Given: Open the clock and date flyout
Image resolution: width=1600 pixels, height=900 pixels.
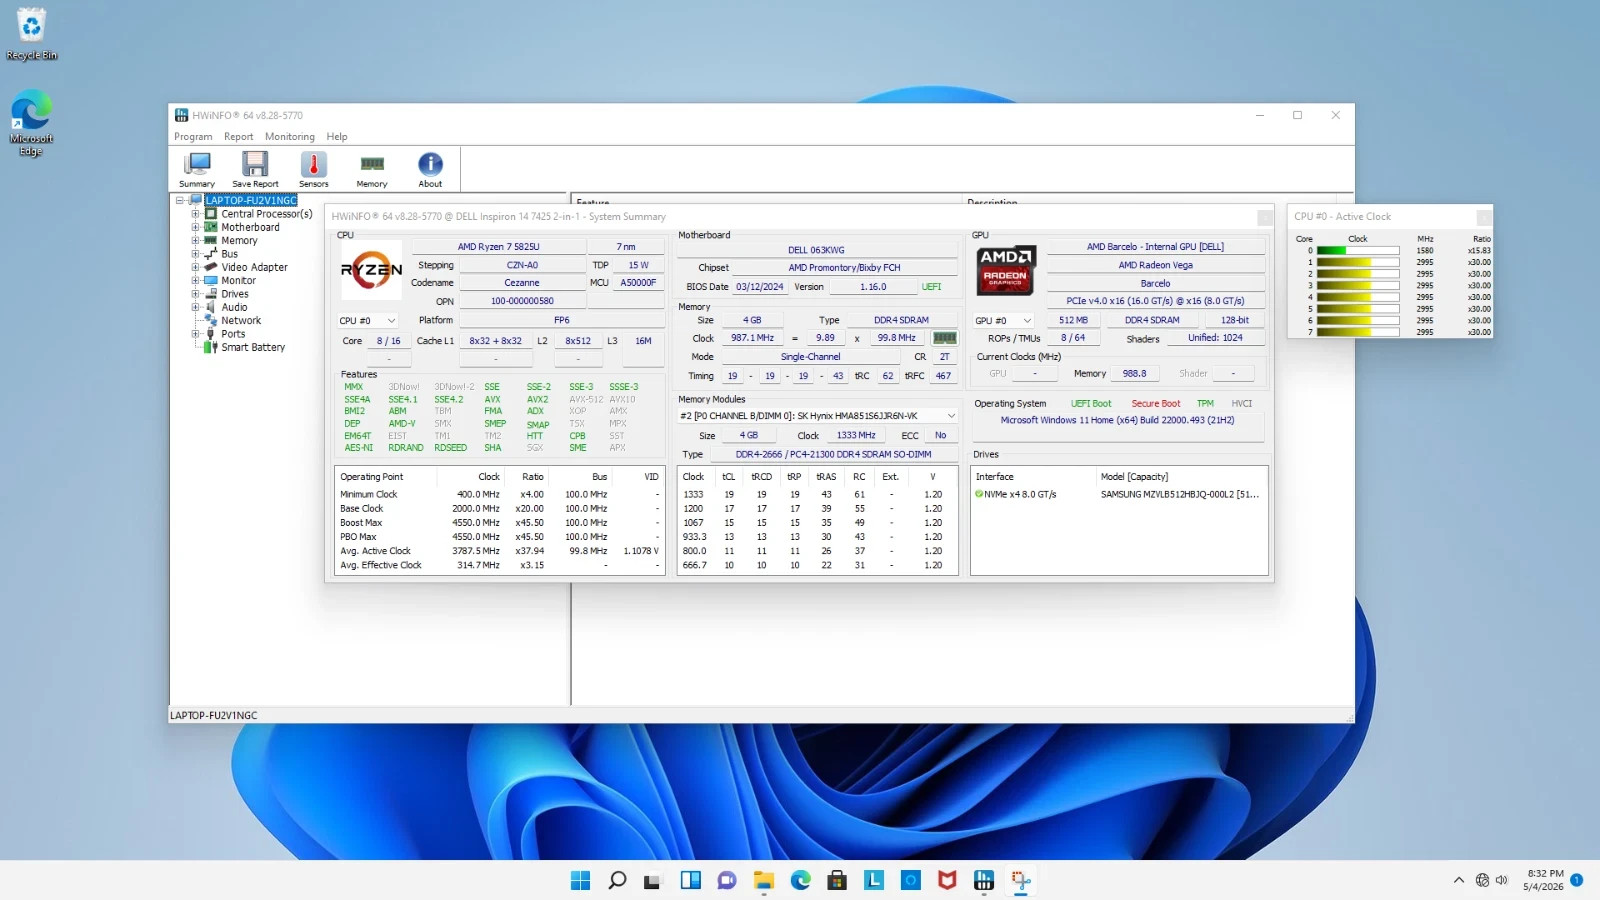Looking at the screenshot, I should coord(1544,880).
